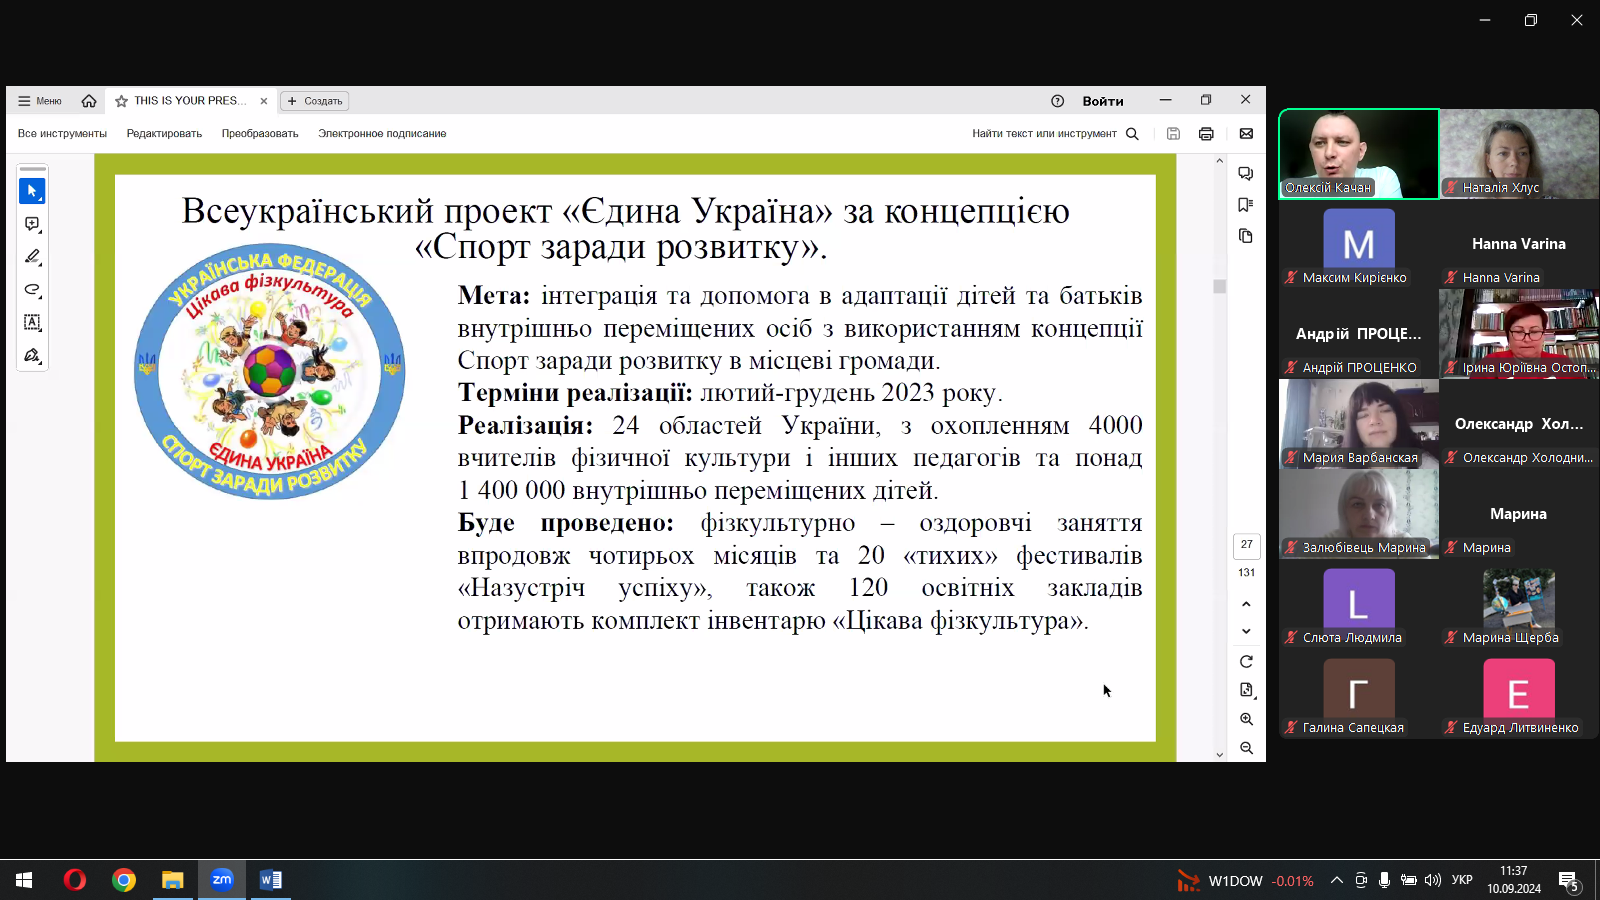Open the Все инструменты tab
The width and height of the screenshot is (1600, 900).
[x=62, y=134]
